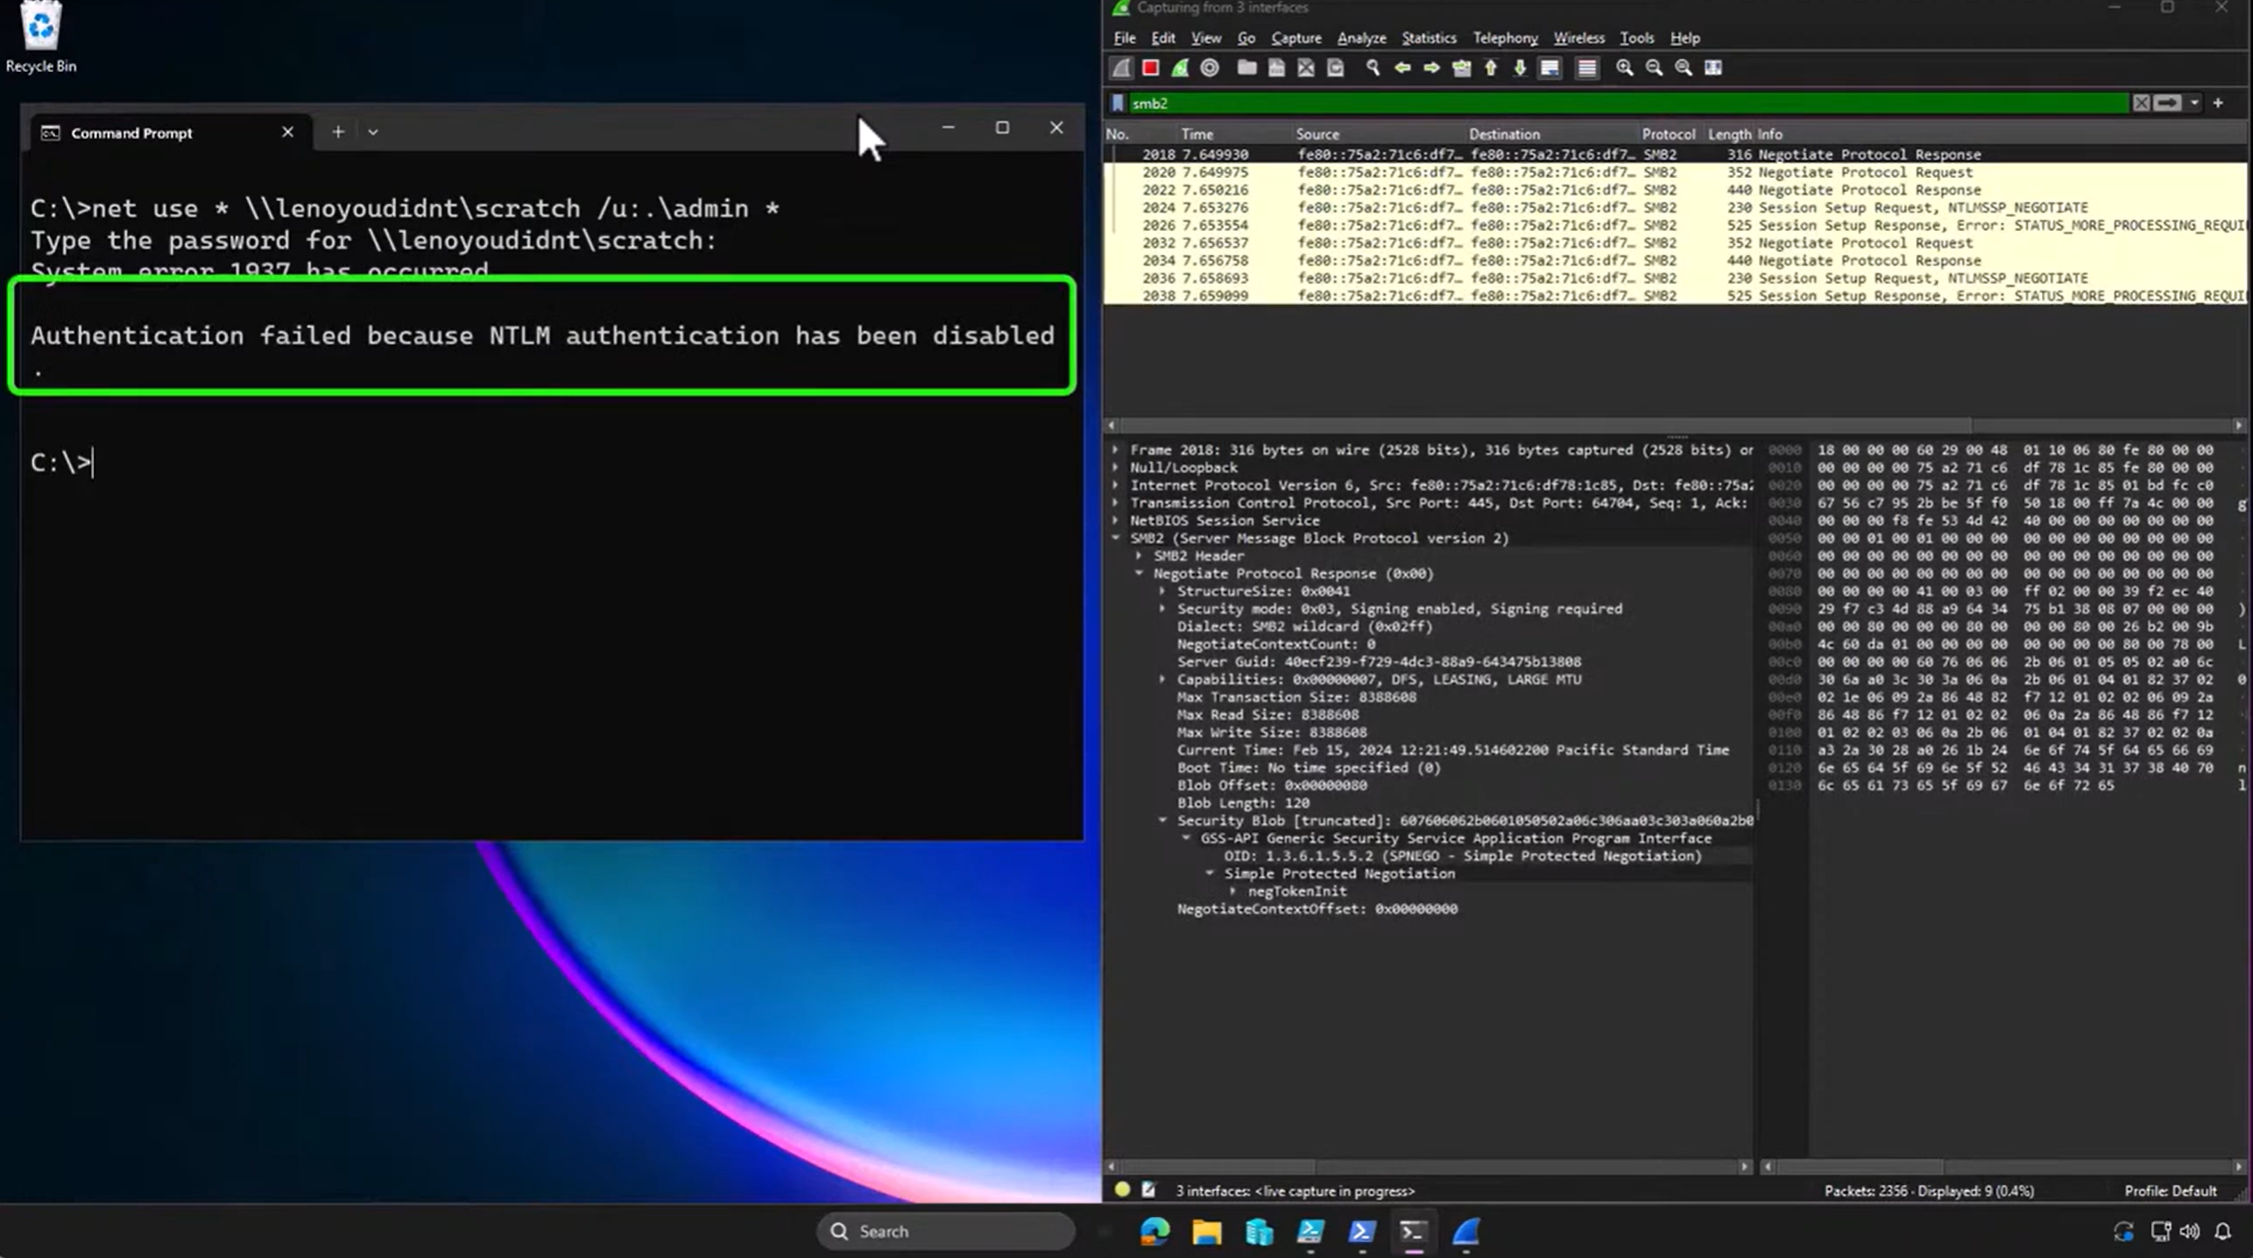Expand the SMB2 Header tree node

1139,556
